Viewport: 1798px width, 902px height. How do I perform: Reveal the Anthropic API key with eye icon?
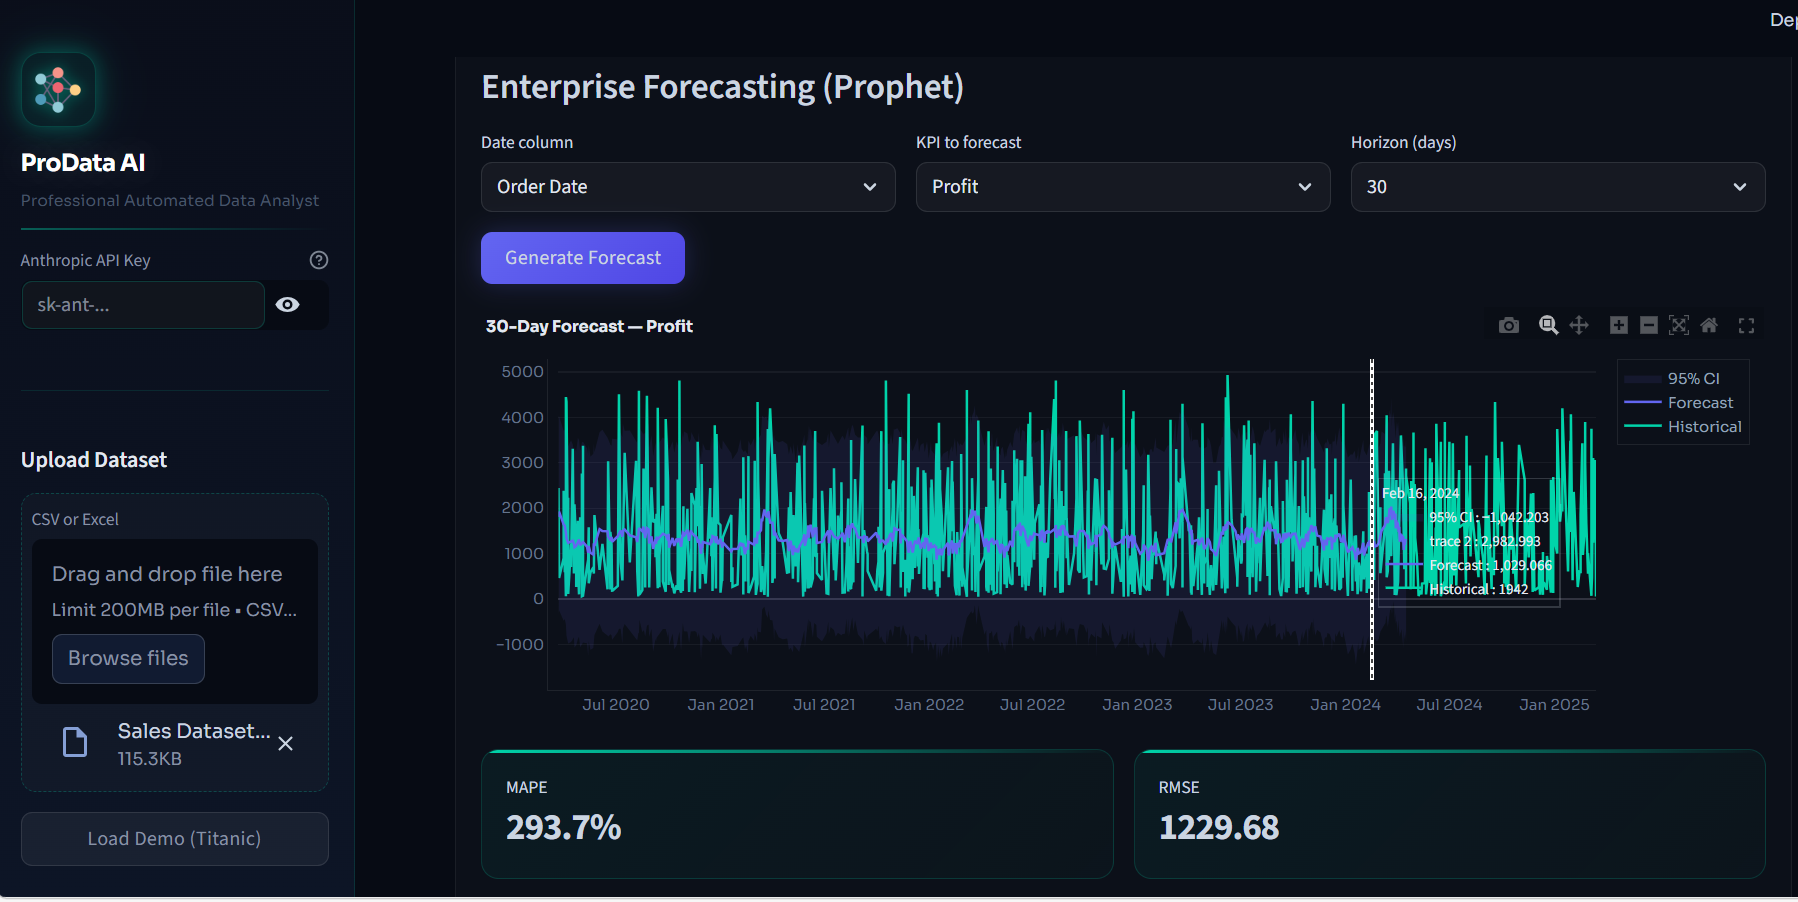coord(288,305)
